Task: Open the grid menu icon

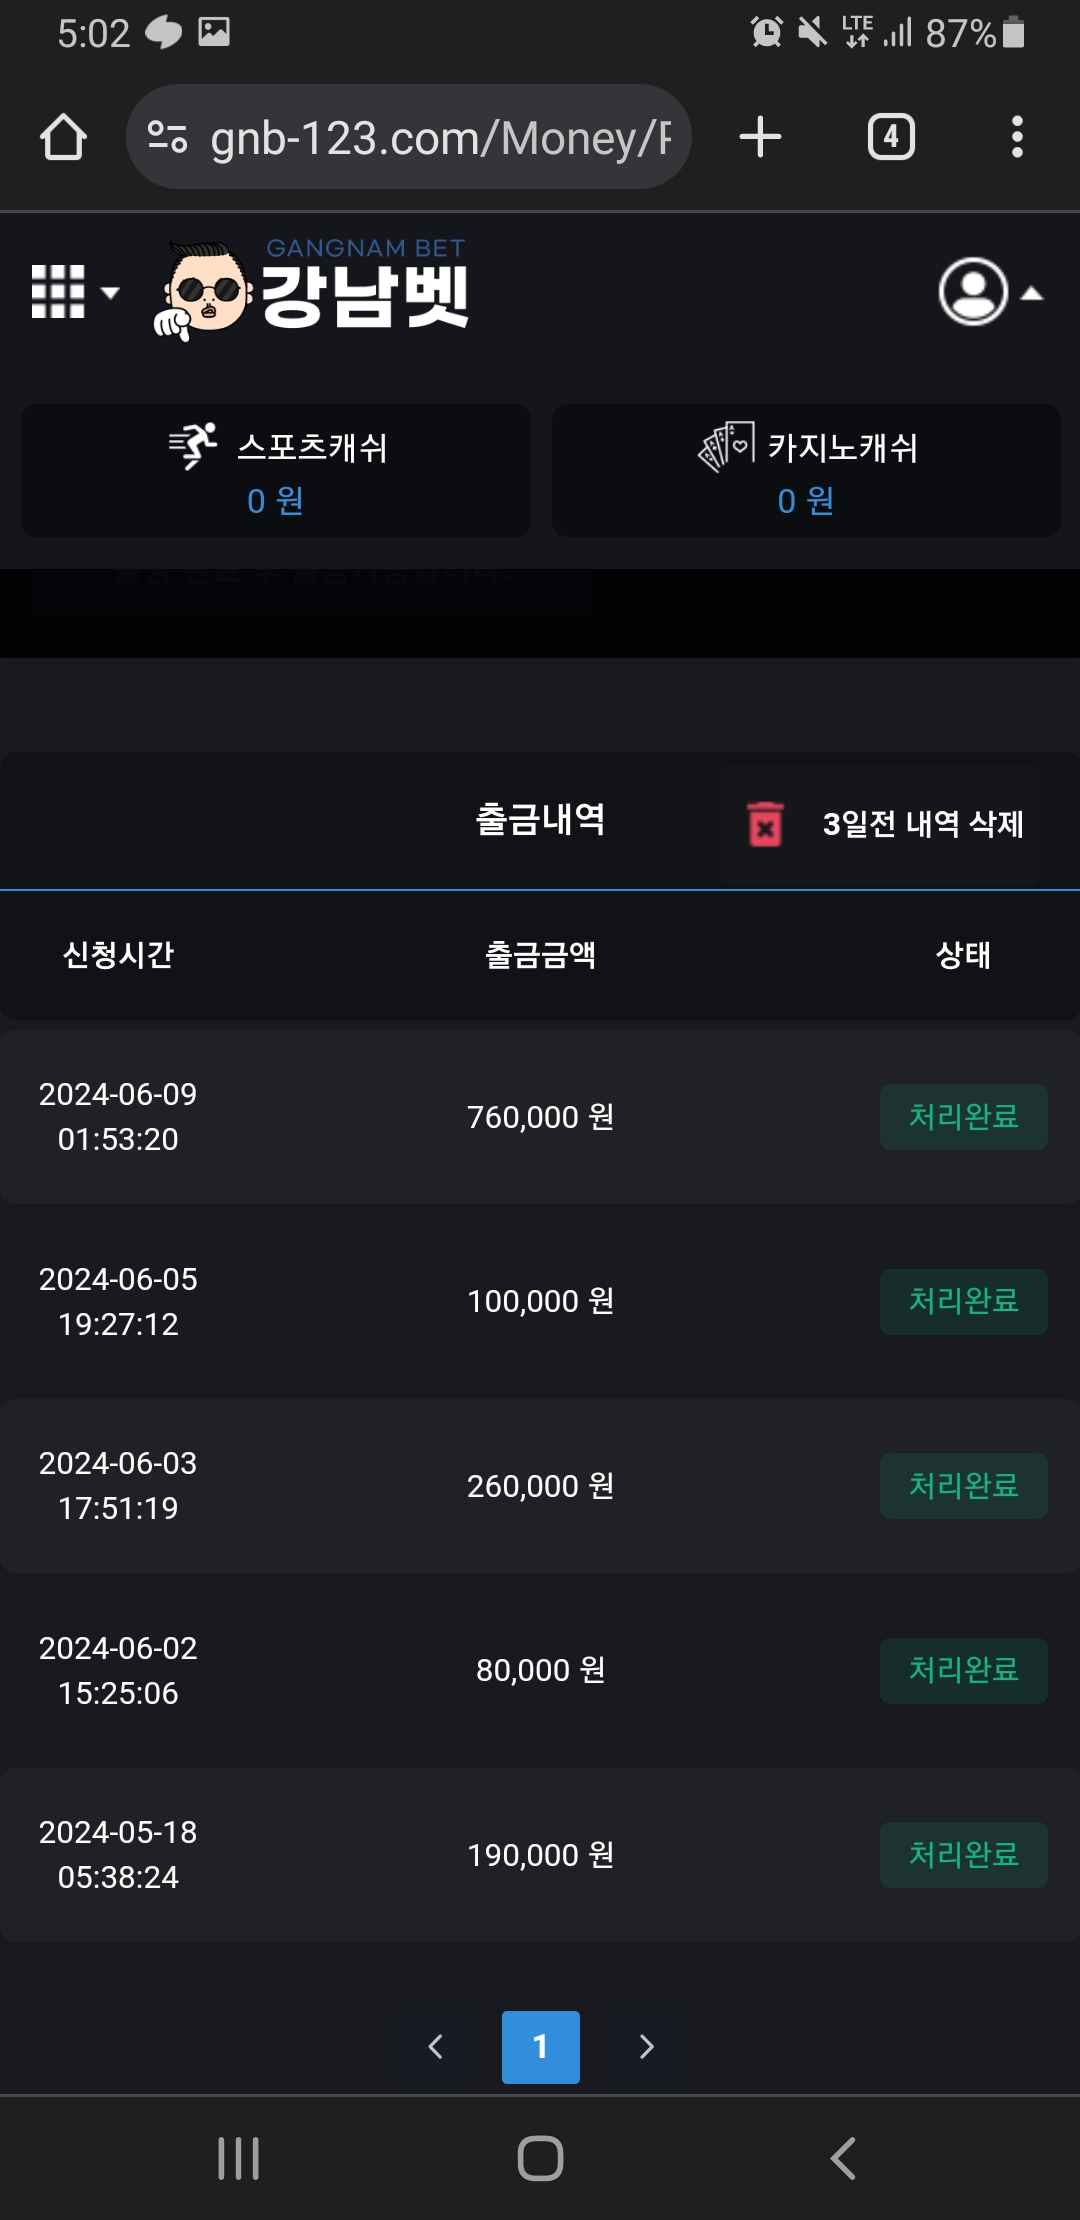Action: click(x=58, y=292)
